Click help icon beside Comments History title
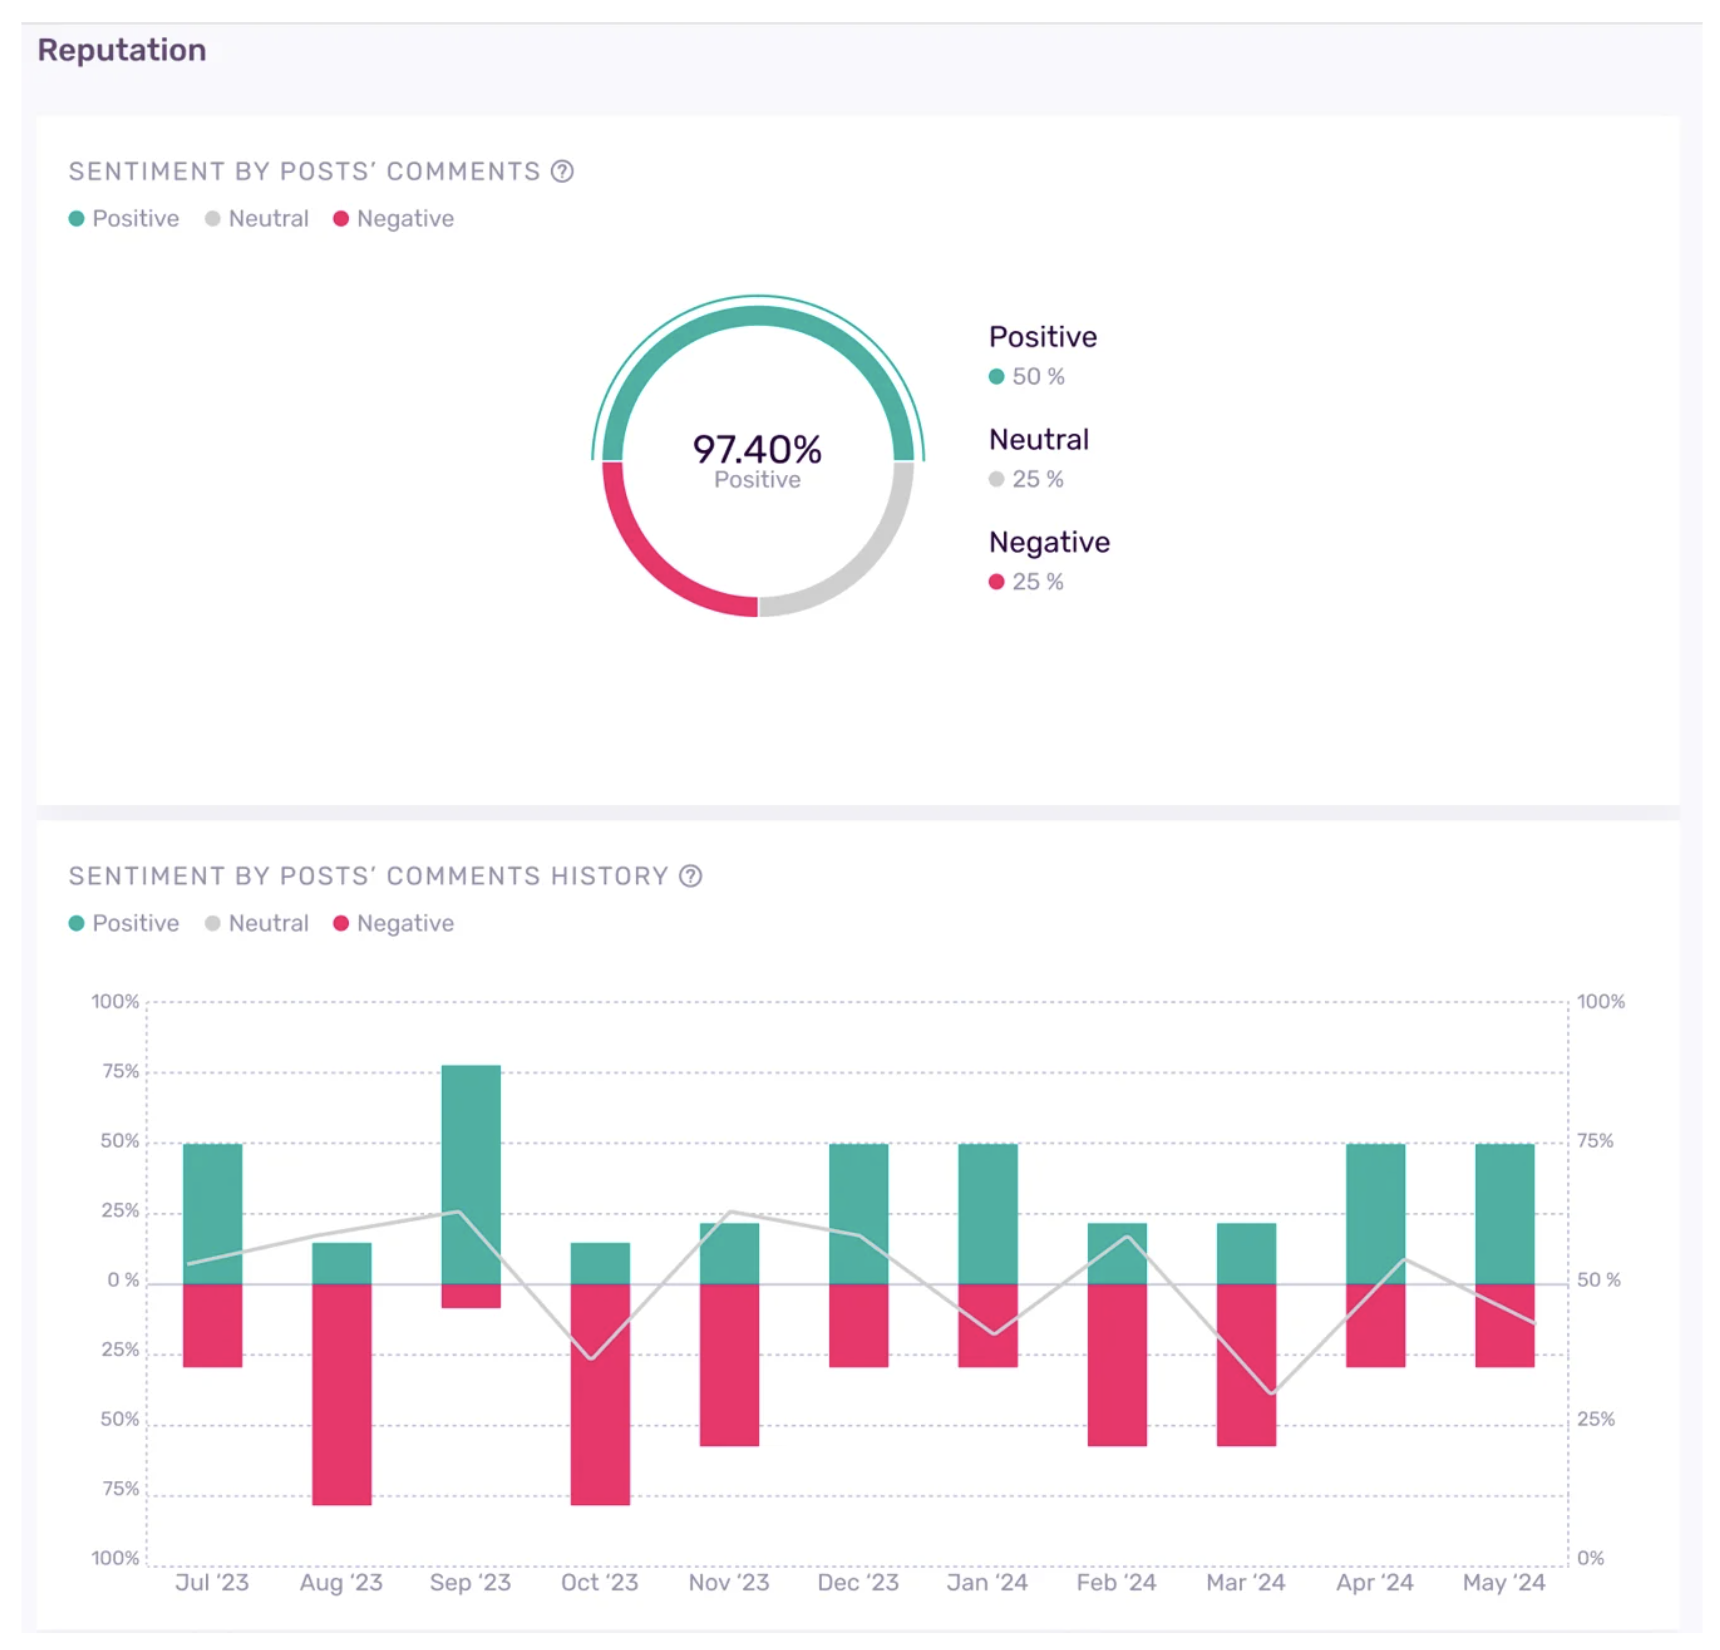 (x=690, y=876)
